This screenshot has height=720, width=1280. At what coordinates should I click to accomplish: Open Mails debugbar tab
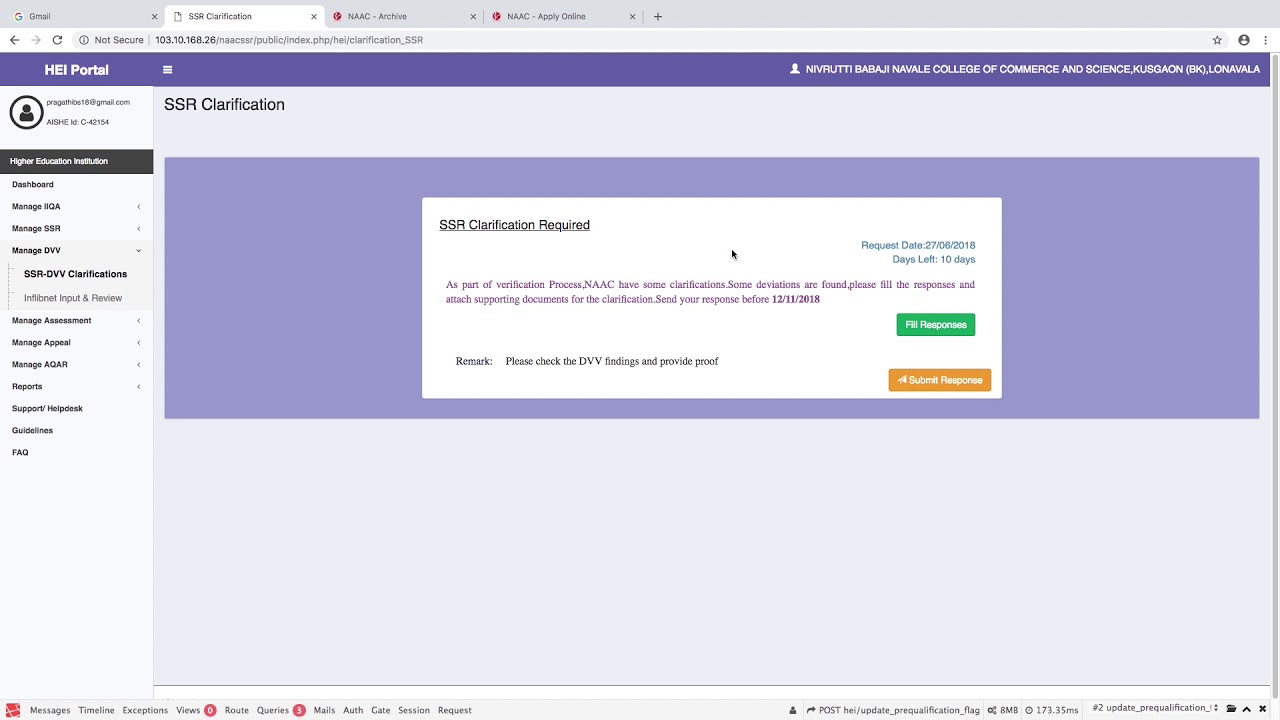click(324, 710)
